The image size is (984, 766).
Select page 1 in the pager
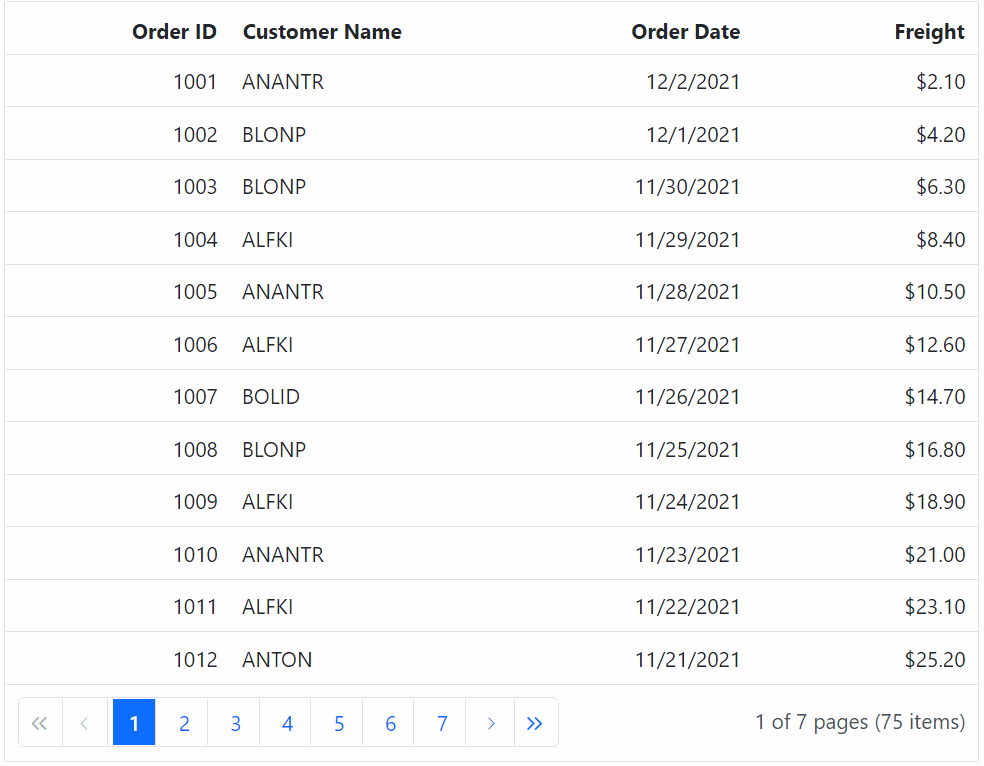(x=134, y=723)
